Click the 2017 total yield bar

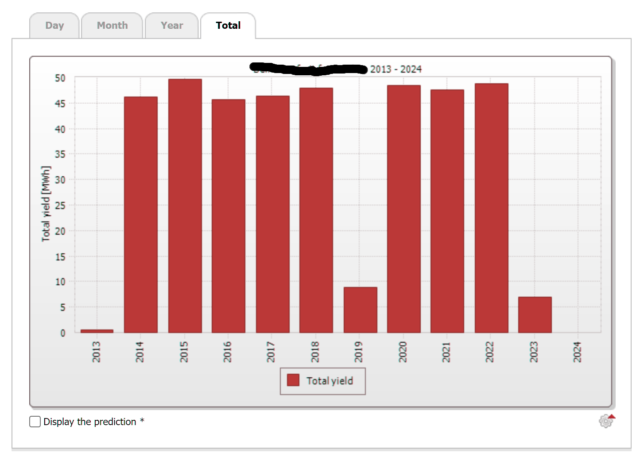tap(272, 214)
